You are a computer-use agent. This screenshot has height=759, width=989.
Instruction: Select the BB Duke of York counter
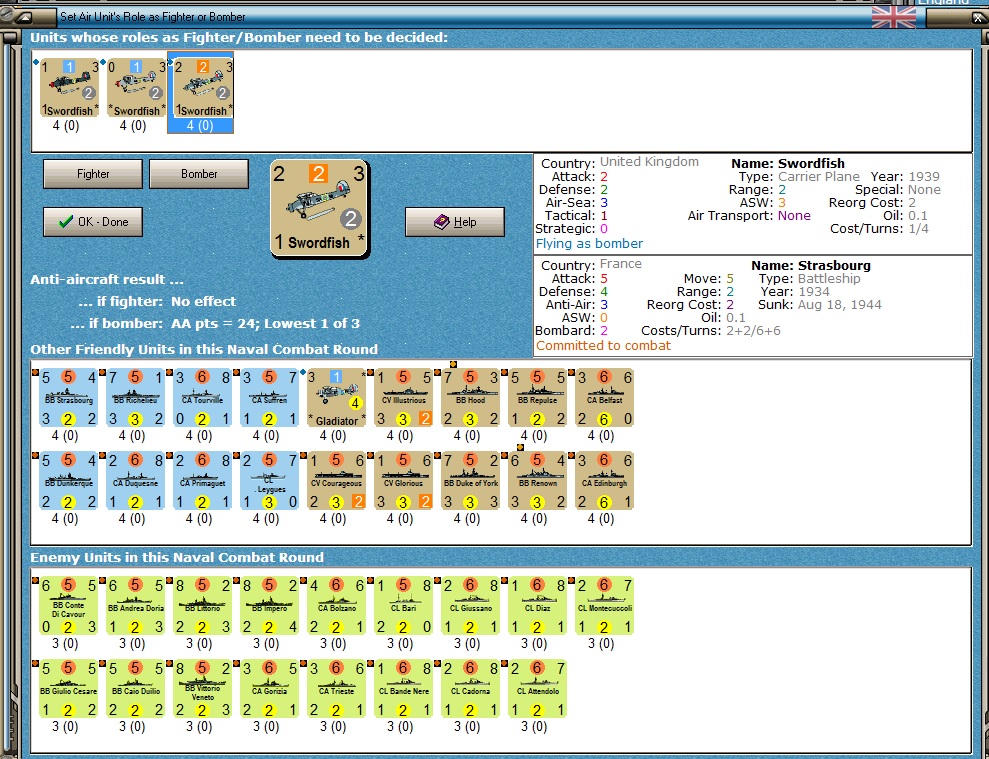471,481
